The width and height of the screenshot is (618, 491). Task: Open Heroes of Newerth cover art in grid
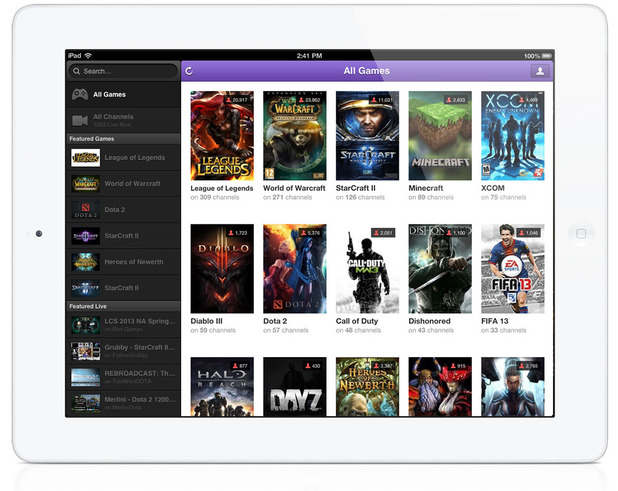click(x=367, y=387)
